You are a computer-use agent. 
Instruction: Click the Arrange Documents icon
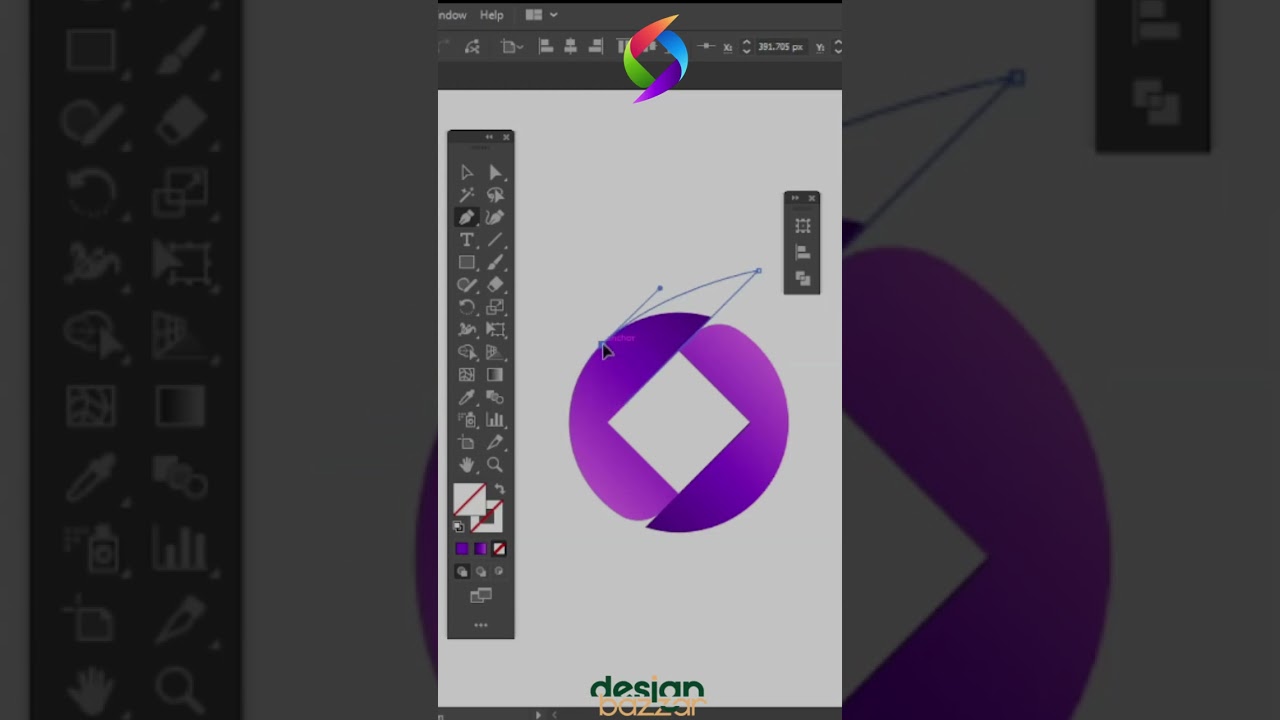tap(534, 15)
